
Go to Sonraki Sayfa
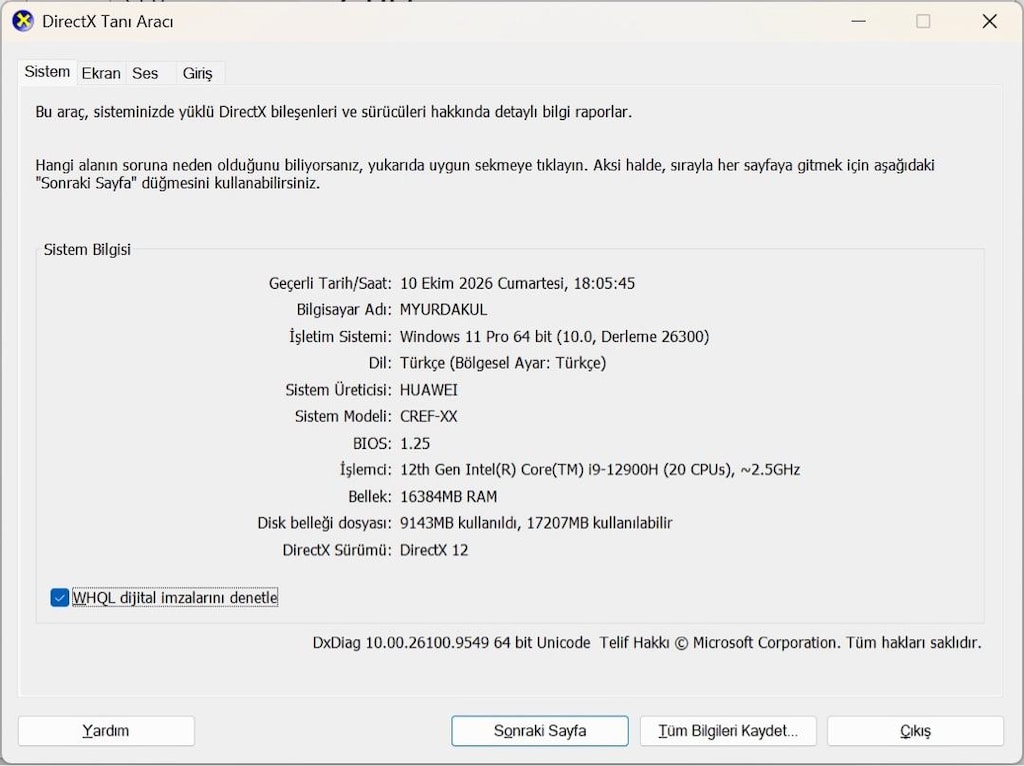(x=539, y=731)
